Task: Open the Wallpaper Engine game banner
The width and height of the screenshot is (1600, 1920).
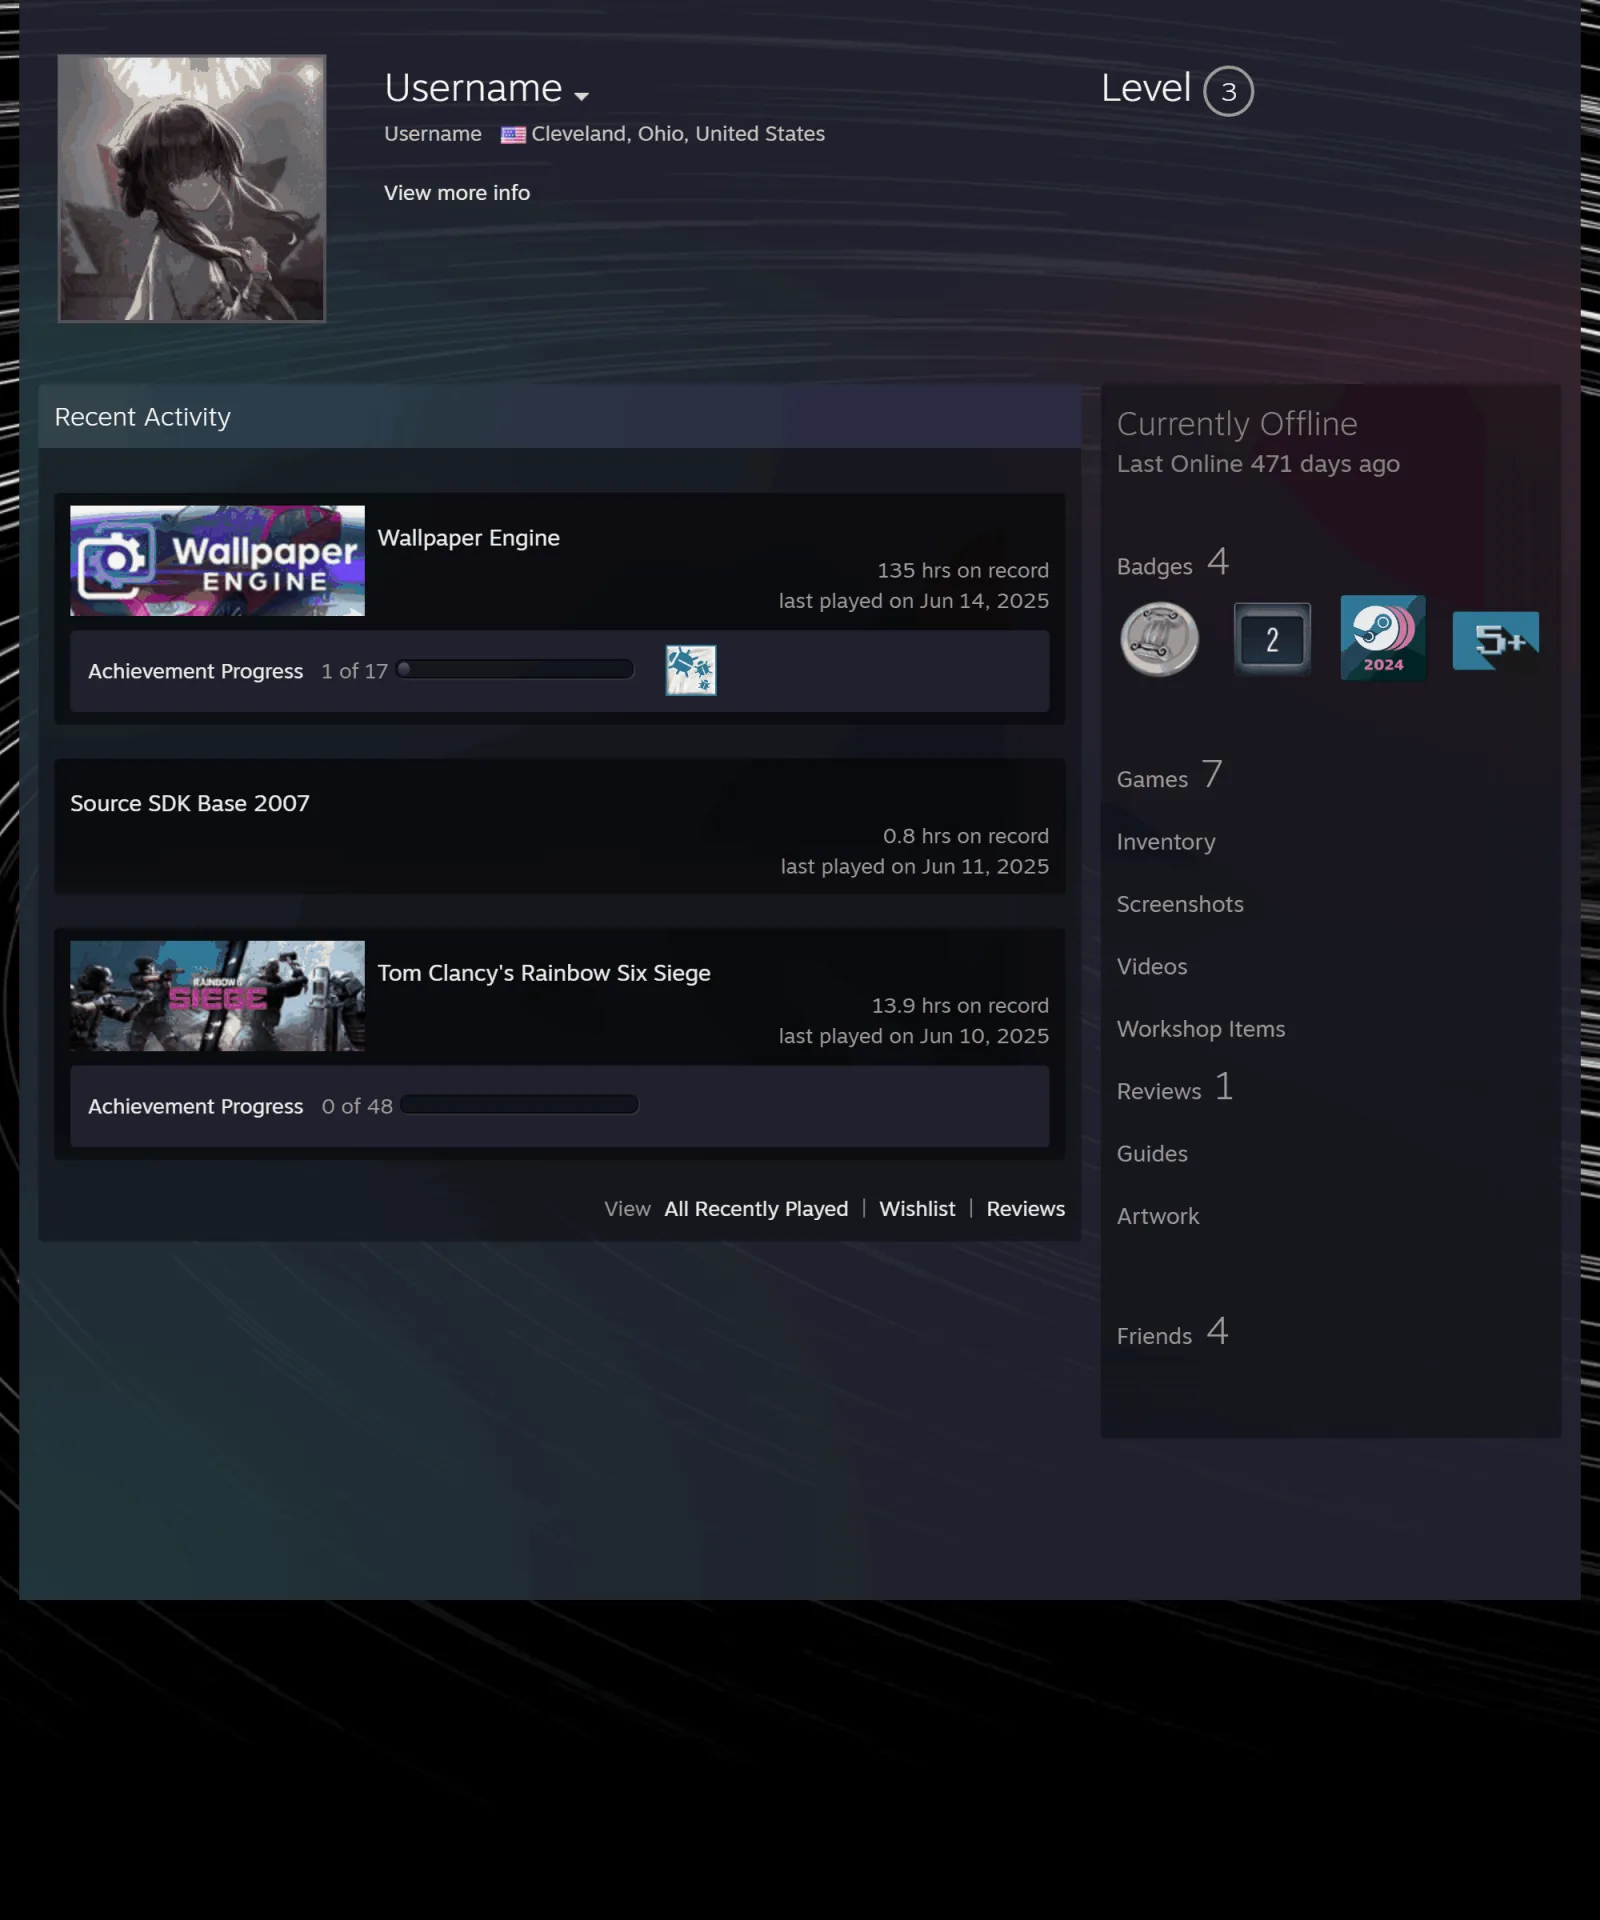Action: point(217,560)
